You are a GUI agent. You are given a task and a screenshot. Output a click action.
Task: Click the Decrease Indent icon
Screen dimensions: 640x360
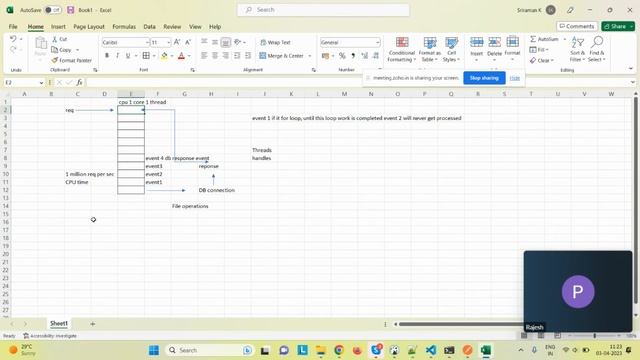[237, 56]
